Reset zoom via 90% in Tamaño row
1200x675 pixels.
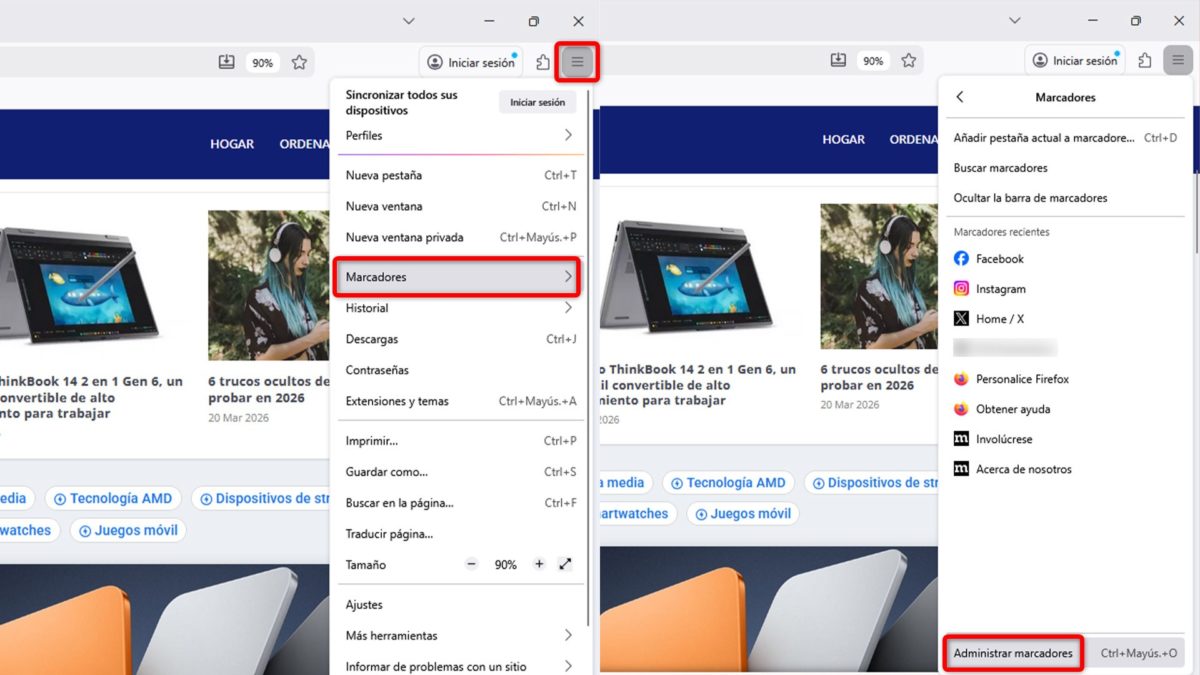click(506, 565)
